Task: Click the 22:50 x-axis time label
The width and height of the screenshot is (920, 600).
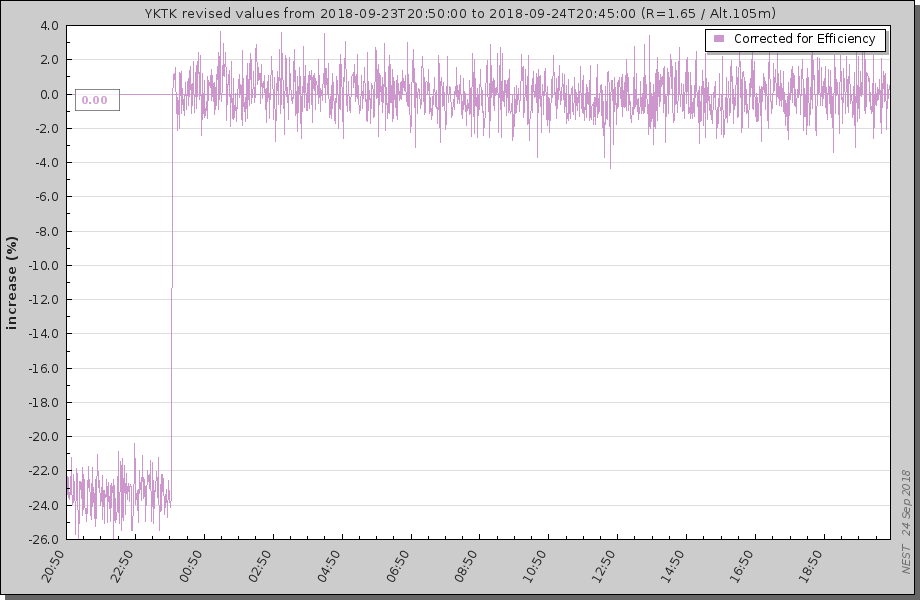Action: (x=122, y=566)
